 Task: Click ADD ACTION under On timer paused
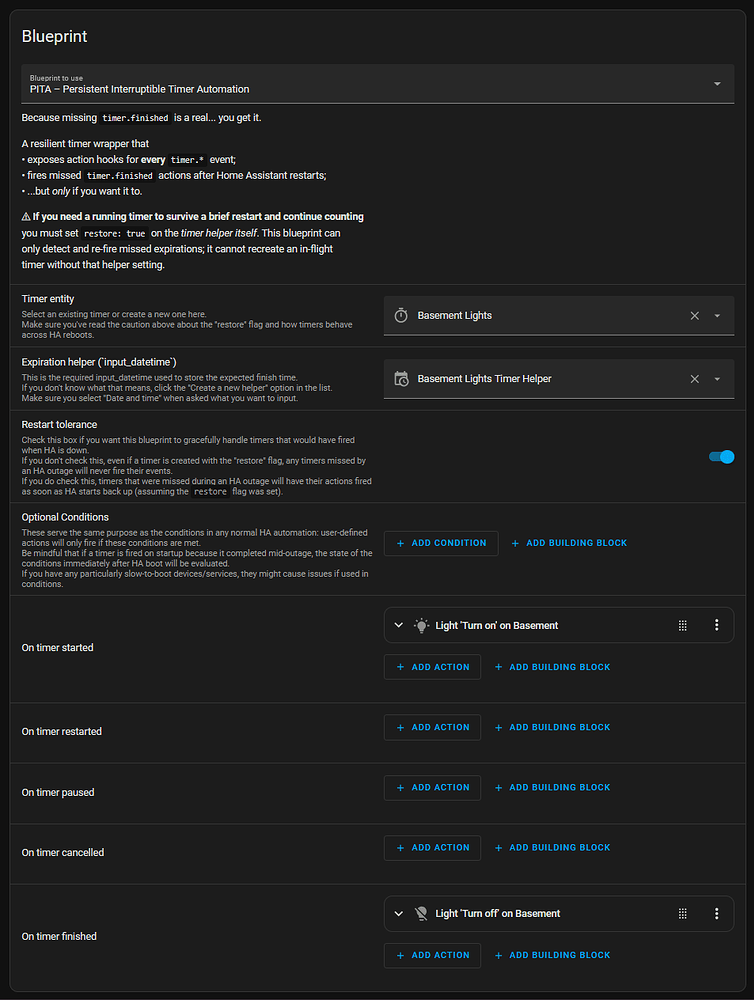pyautogui.click(x=432, y=787)
